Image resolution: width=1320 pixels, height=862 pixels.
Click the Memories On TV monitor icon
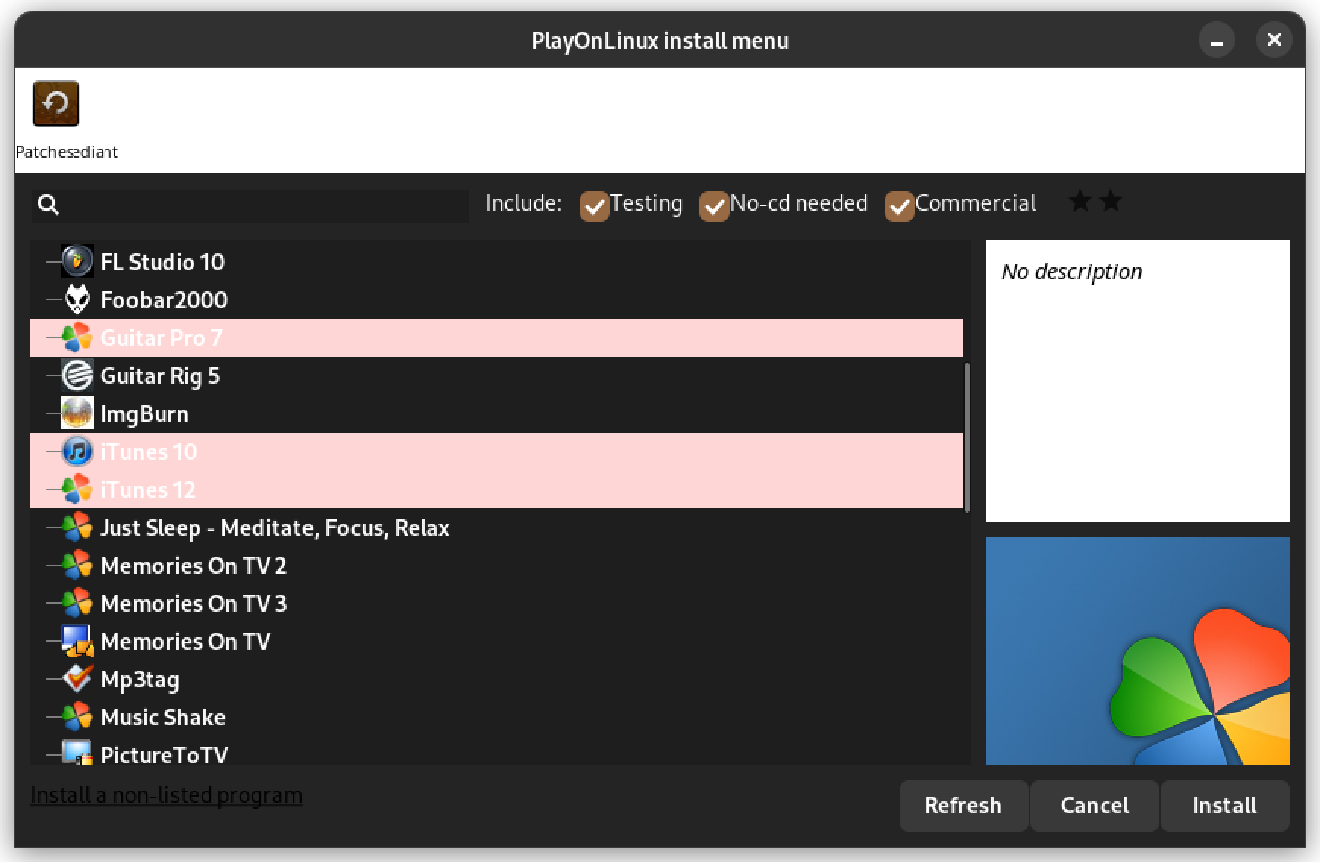pos(77,642)
